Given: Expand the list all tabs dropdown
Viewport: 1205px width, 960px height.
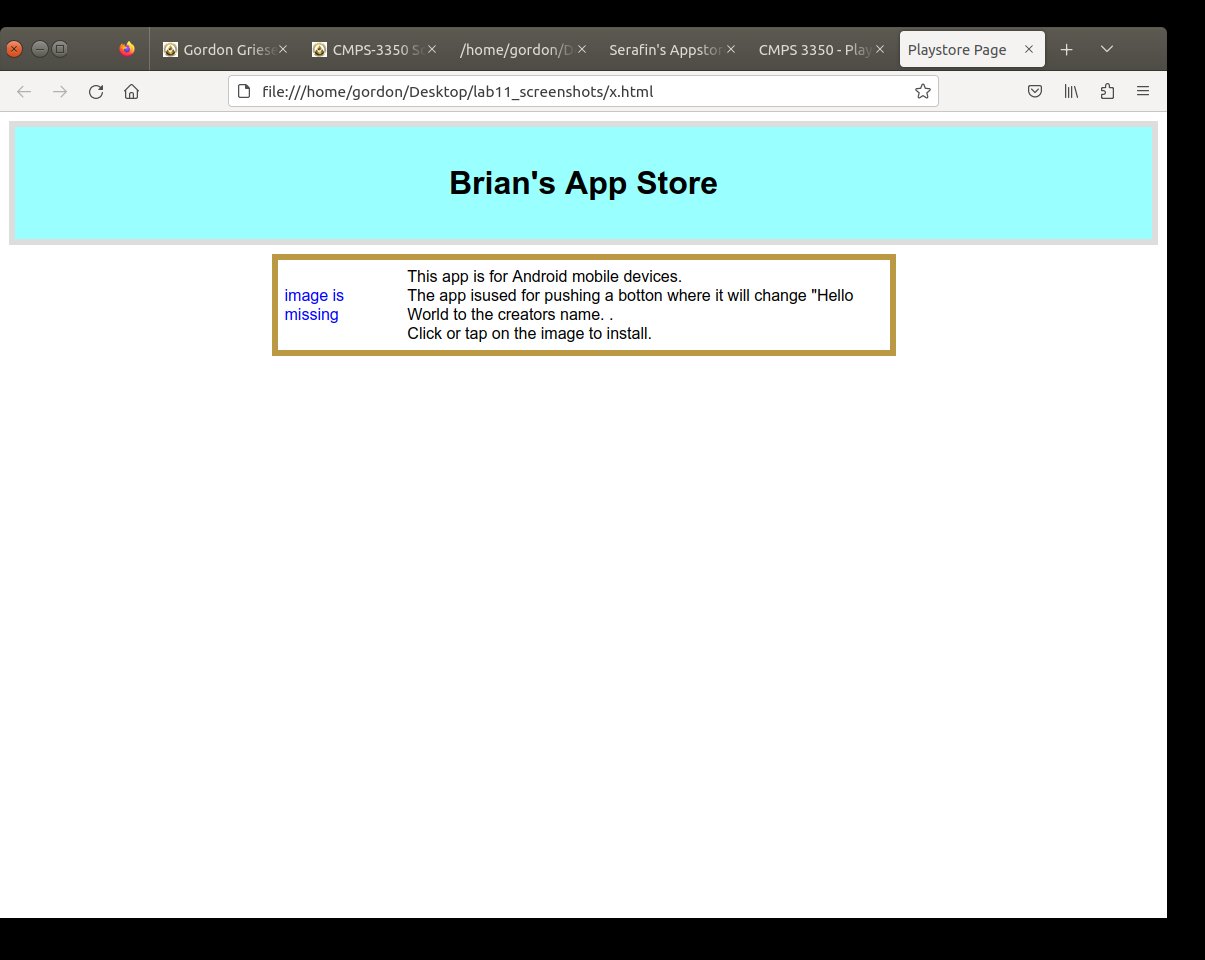Looking at the screenshot, I should click(x=1106, y=49).
